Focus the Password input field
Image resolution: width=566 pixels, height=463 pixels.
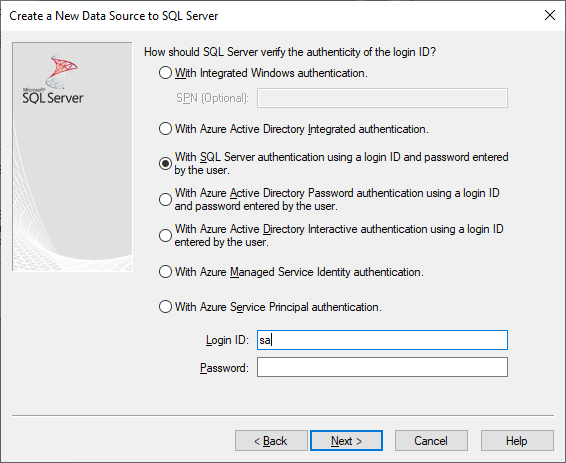click(382, 367)
